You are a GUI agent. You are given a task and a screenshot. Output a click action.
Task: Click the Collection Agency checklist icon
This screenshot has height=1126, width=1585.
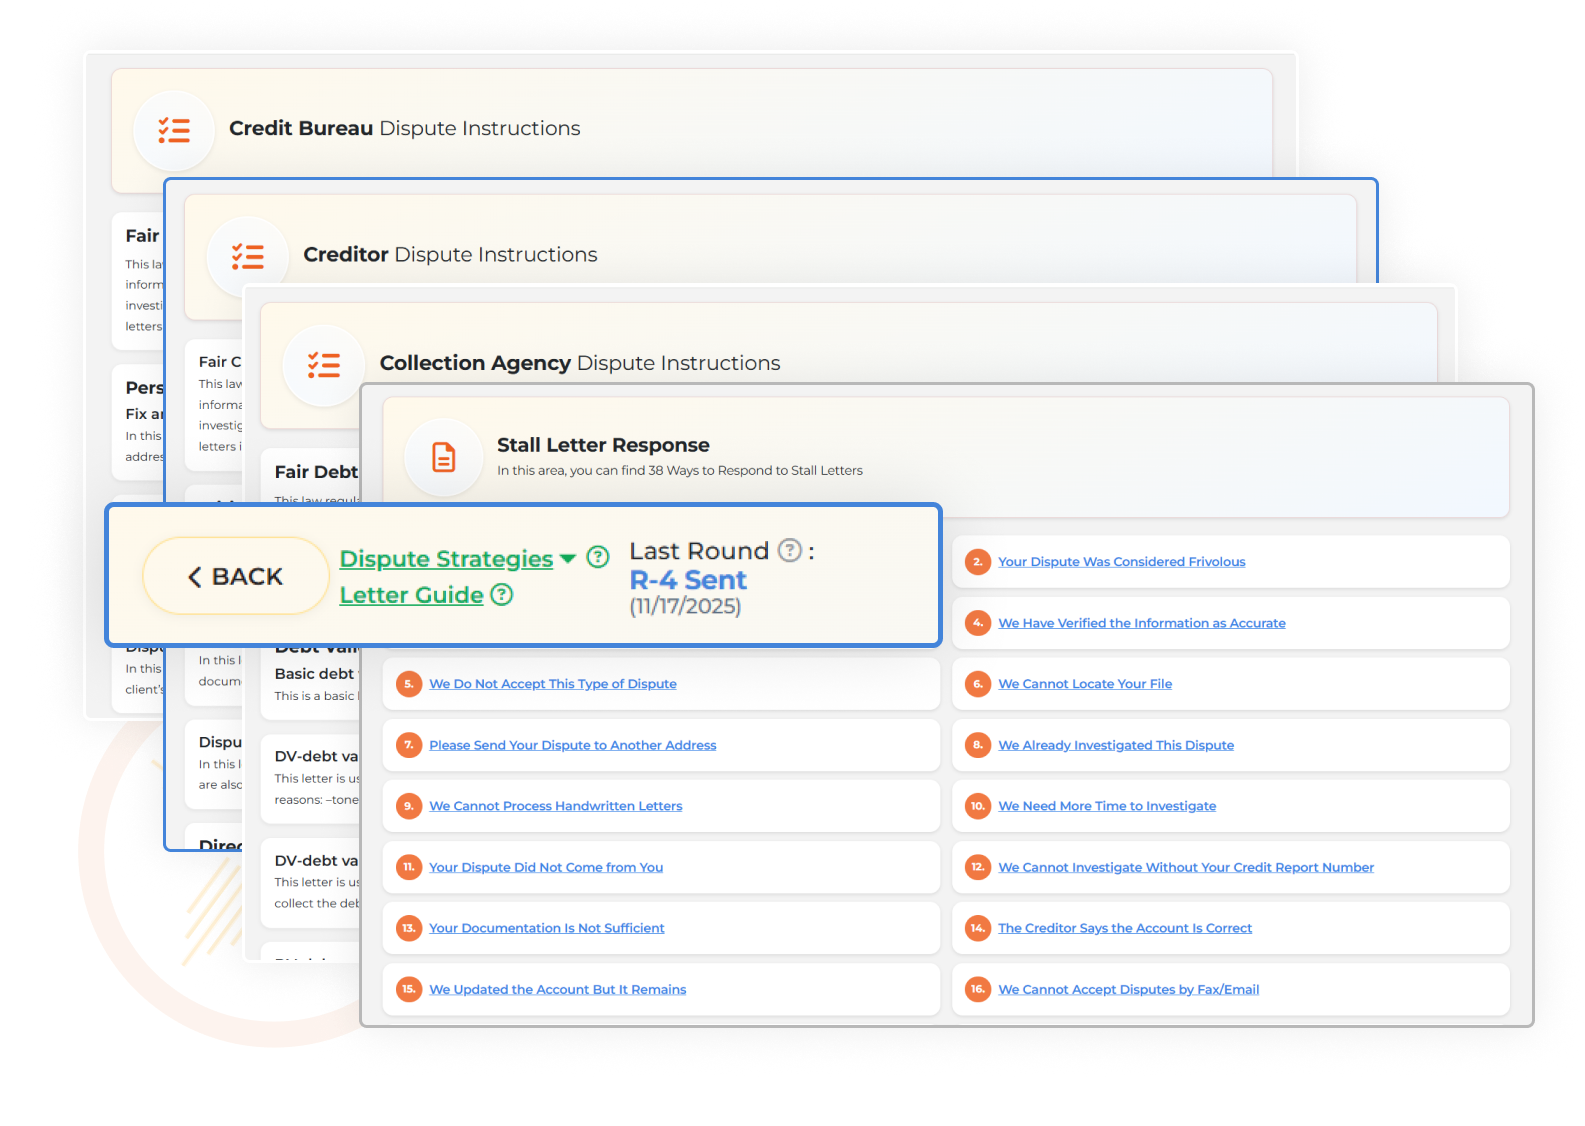click(323, 365)
